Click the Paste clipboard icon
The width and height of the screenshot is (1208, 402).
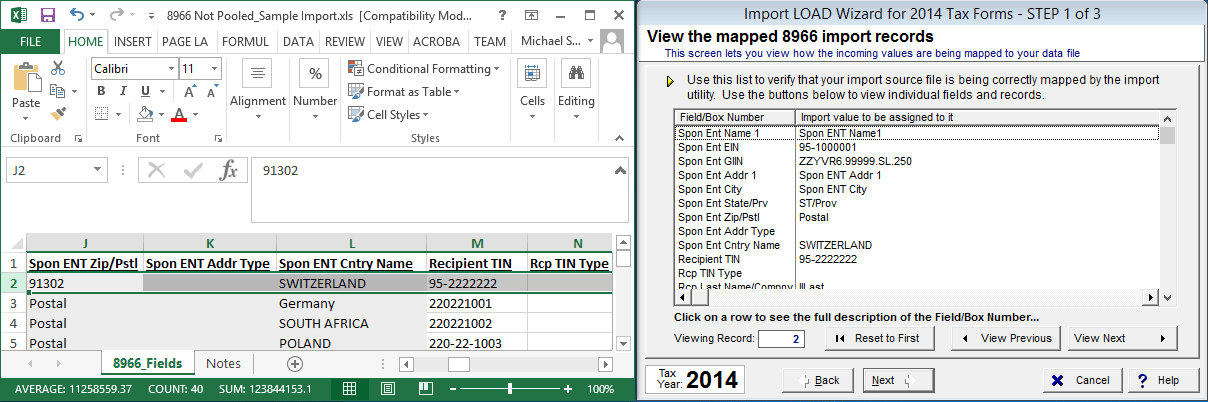[x=26, y=78]
